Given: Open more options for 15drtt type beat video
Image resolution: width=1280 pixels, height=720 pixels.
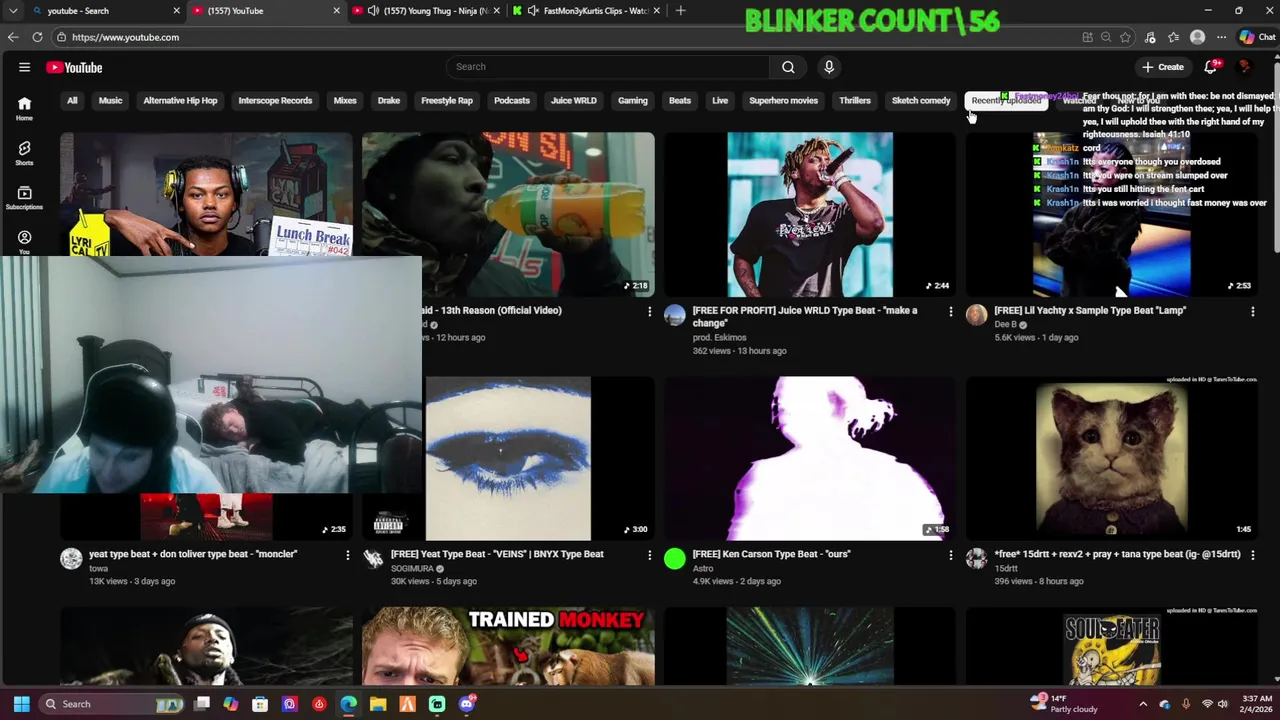Looking at the screenshot, I should click(1253, 555).
